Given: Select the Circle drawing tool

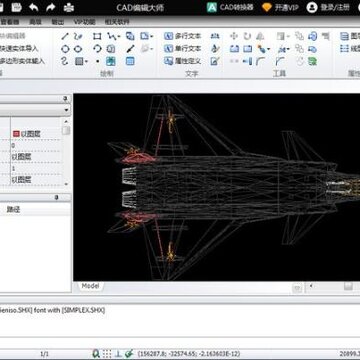Looking at the screenshot, I should (x=65, y=49).
